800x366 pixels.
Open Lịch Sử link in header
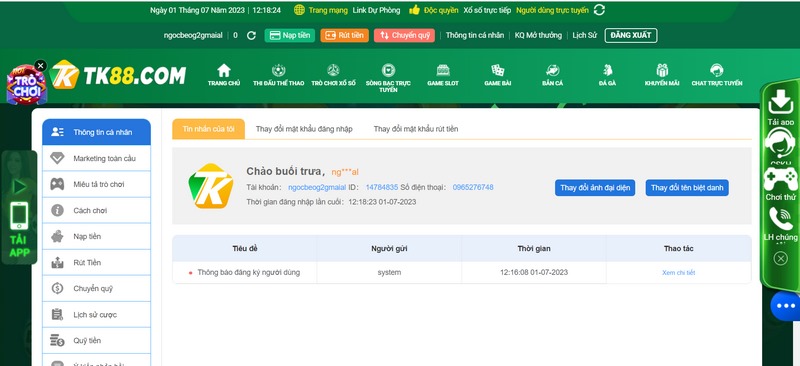[x=584, y=35]
